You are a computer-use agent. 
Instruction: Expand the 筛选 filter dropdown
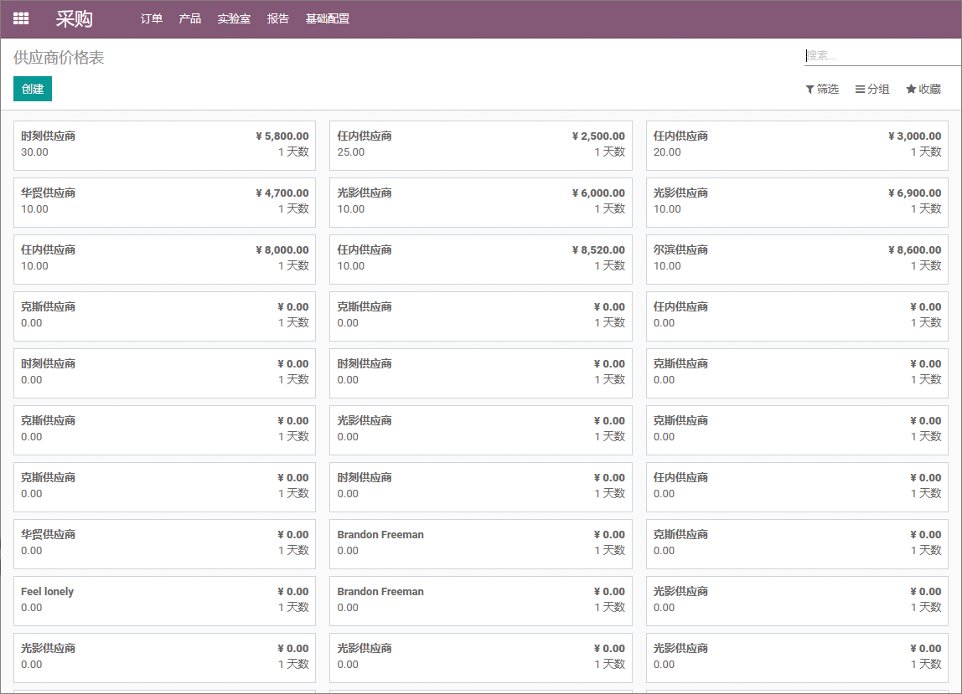[822, 89]
